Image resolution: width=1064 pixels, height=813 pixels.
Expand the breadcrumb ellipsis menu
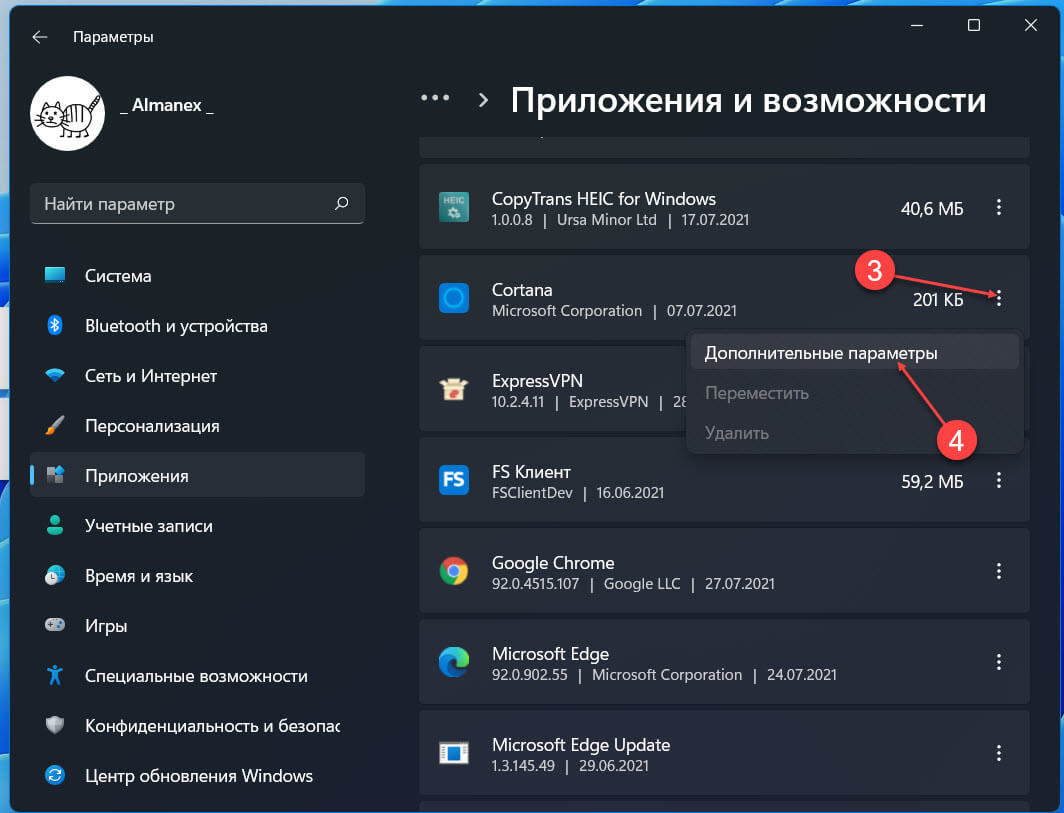[435, 98]
